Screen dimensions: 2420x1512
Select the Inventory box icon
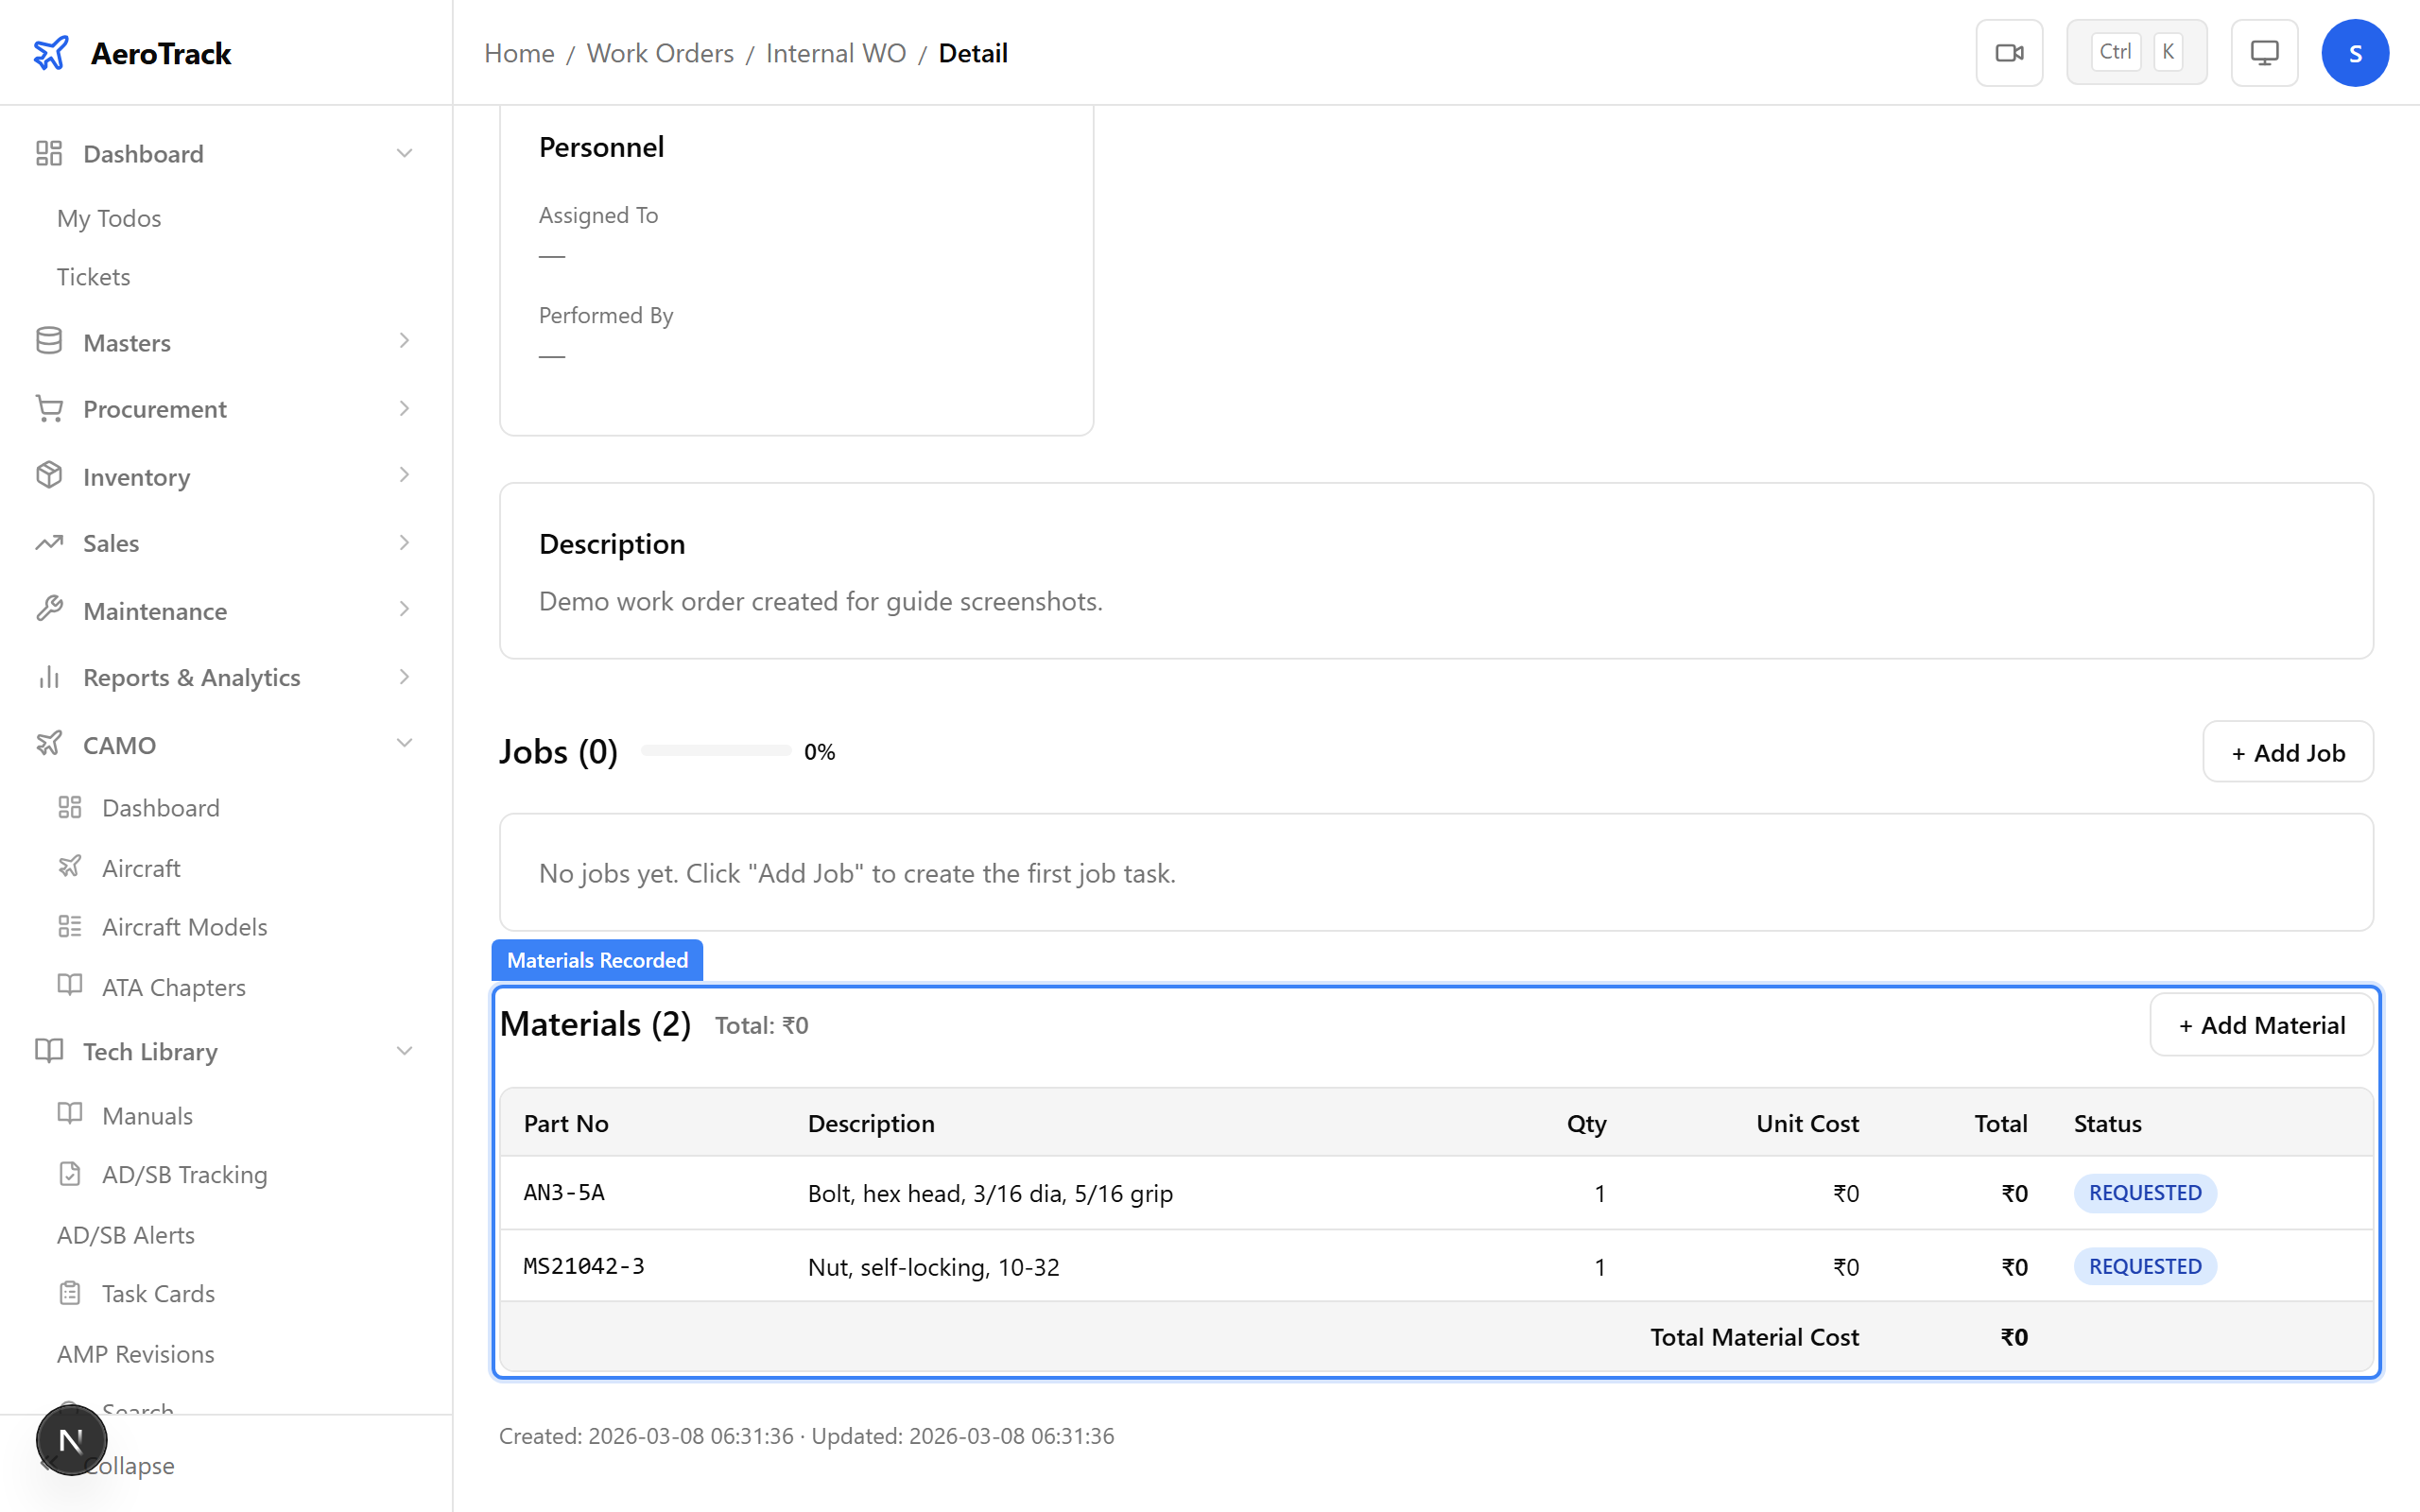[49, 476]
